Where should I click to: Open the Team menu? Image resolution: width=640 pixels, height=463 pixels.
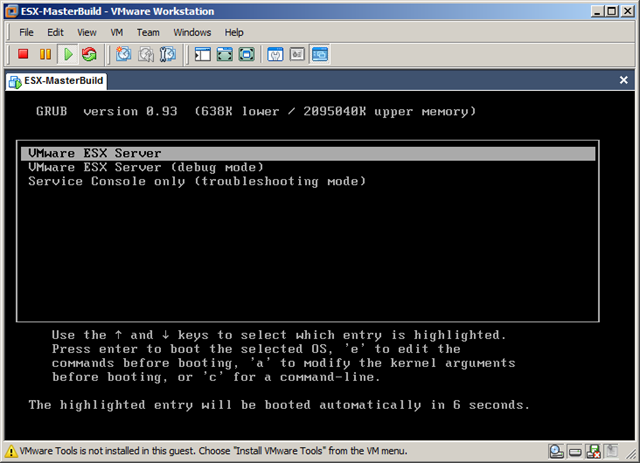148,32
